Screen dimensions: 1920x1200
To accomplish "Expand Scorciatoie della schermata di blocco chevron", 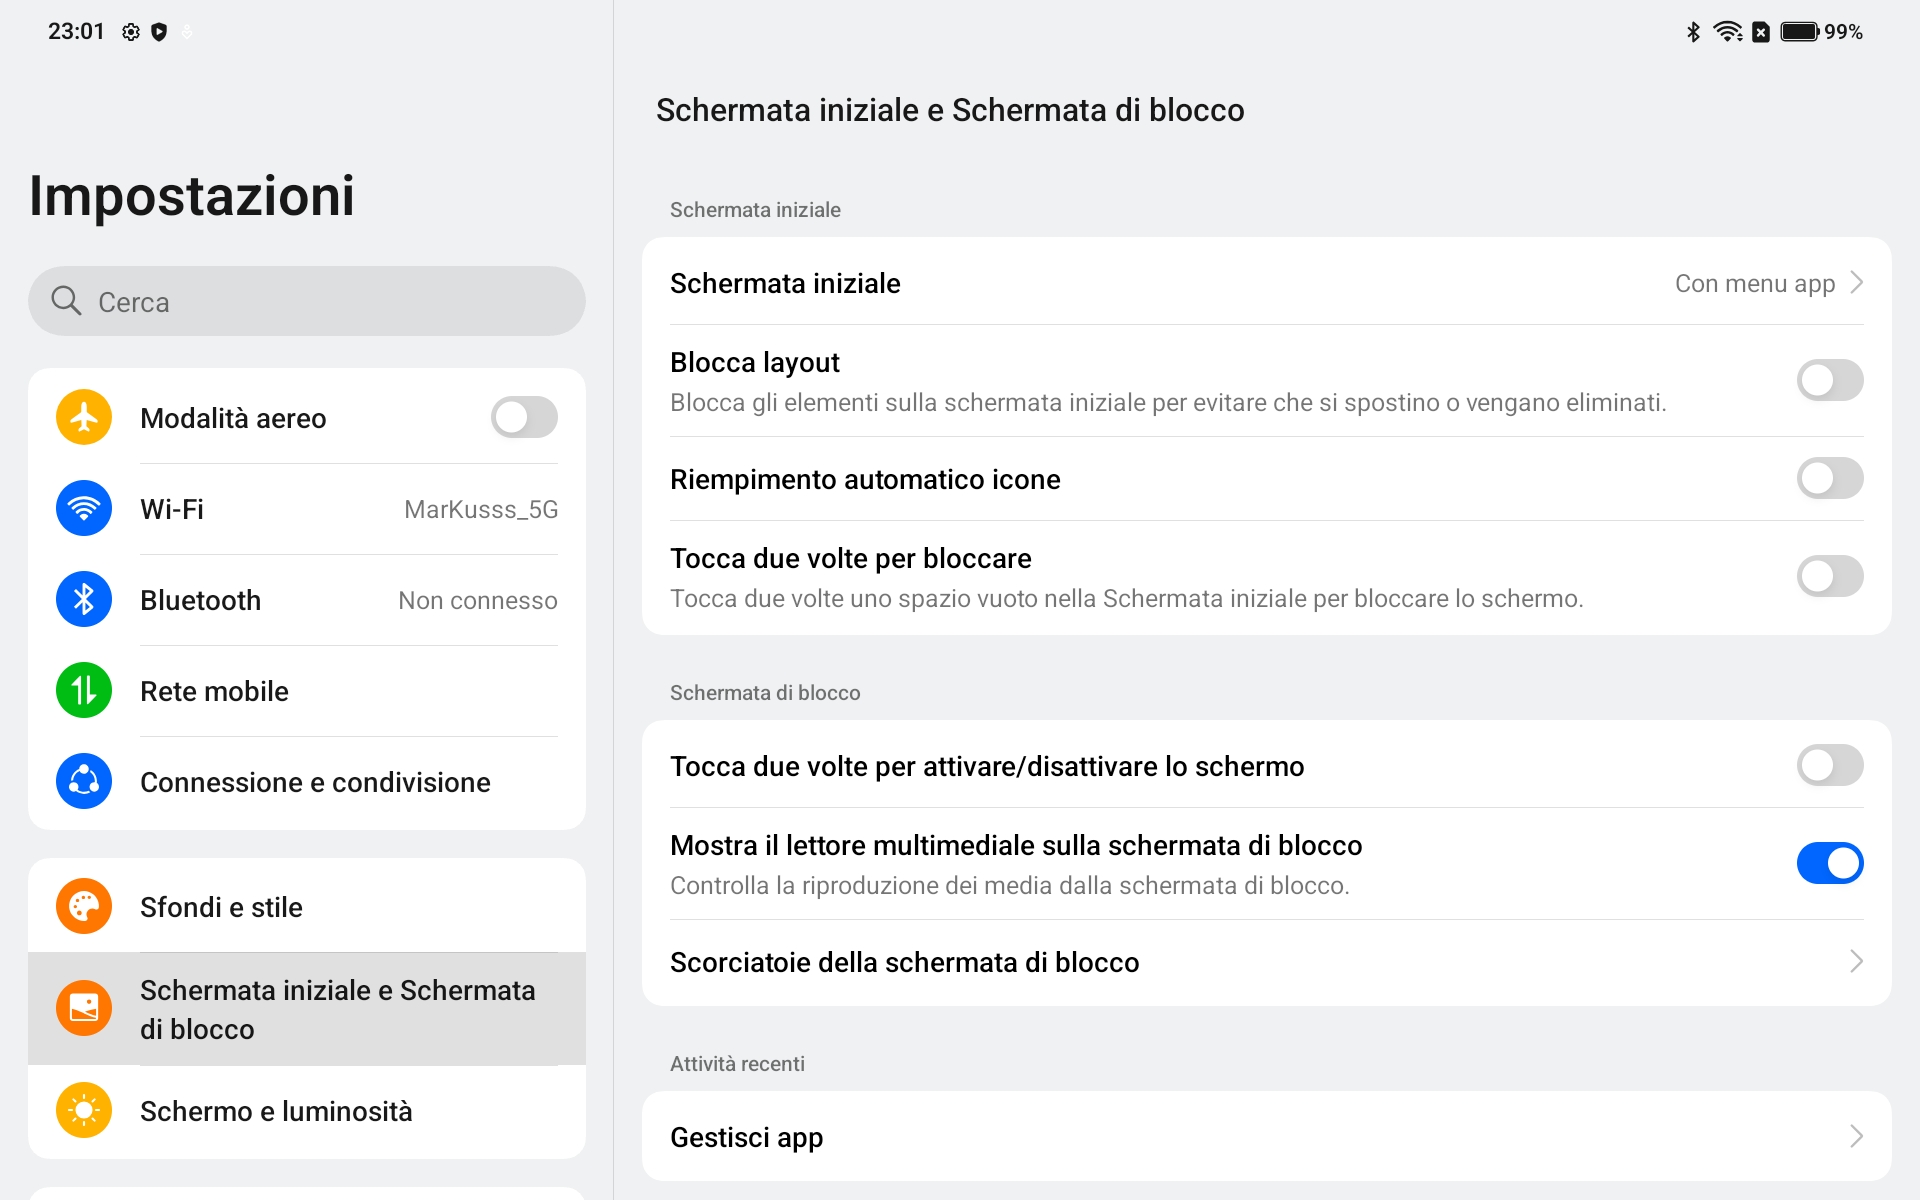I will [x=1856, y=961].
